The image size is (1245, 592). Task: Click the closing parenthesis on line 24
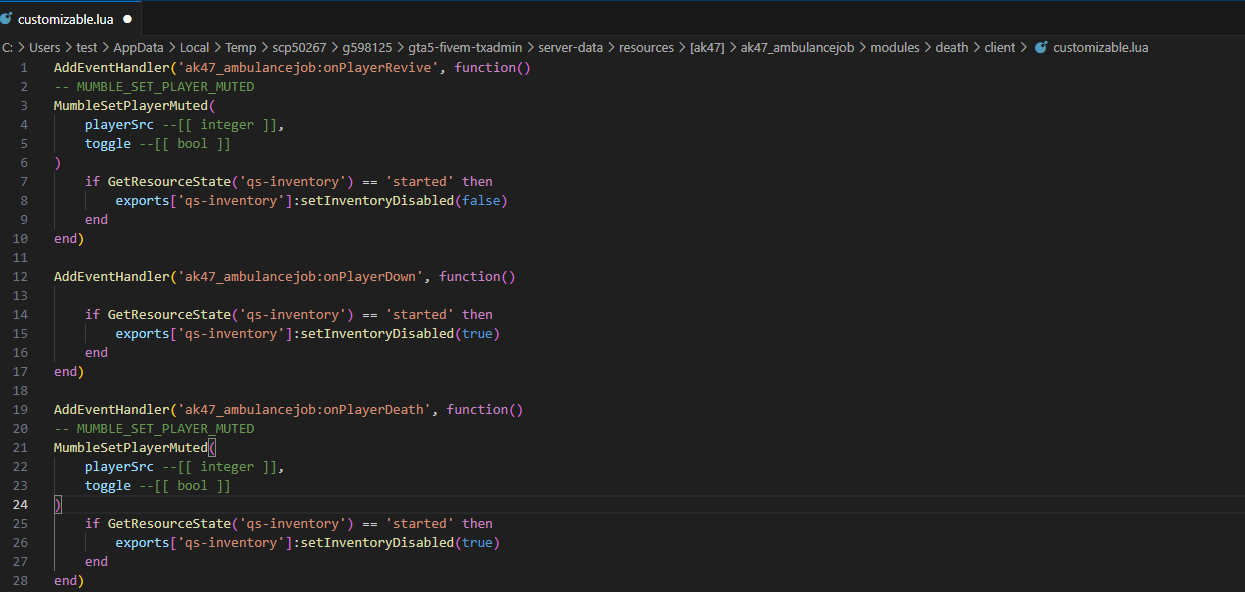pos(58,505)
